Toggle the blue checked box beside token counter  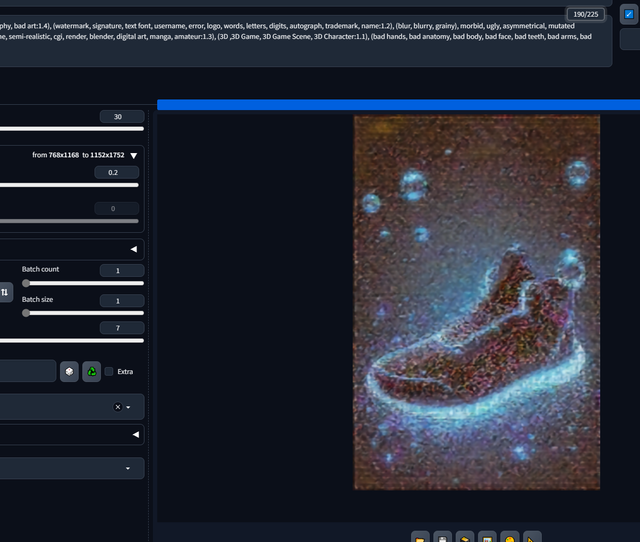[629, 14]
